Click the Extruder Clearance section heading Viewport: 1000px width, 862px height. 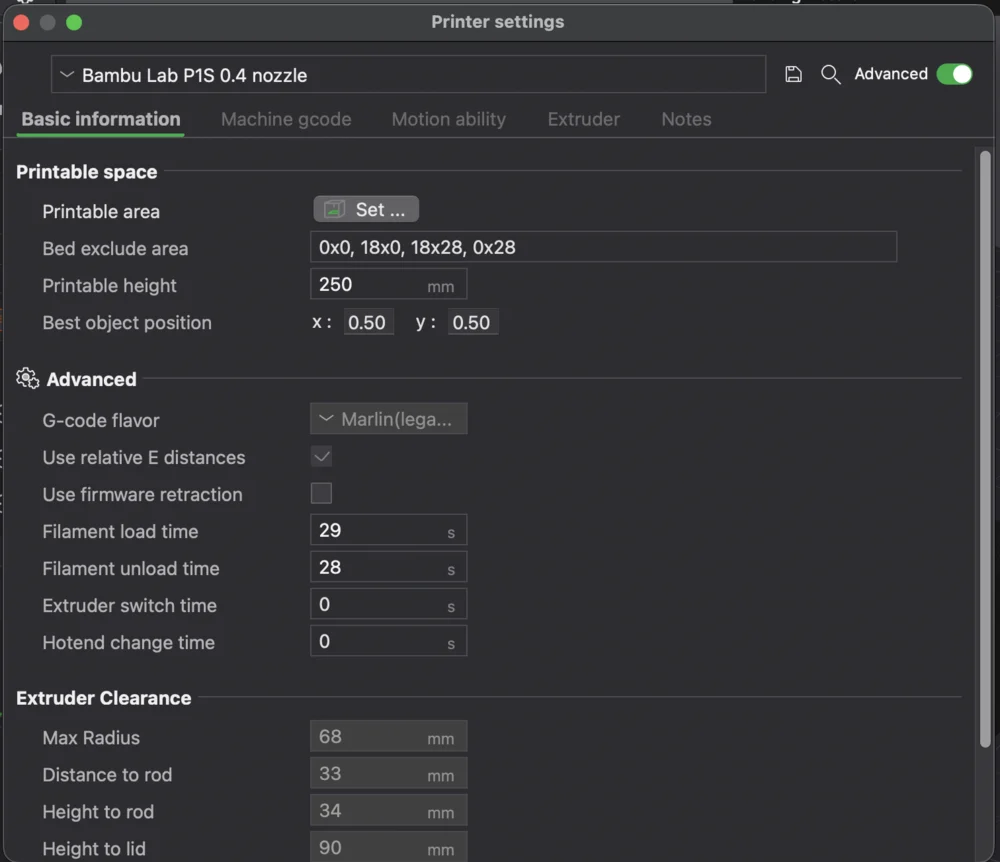[x=103, y=698]
